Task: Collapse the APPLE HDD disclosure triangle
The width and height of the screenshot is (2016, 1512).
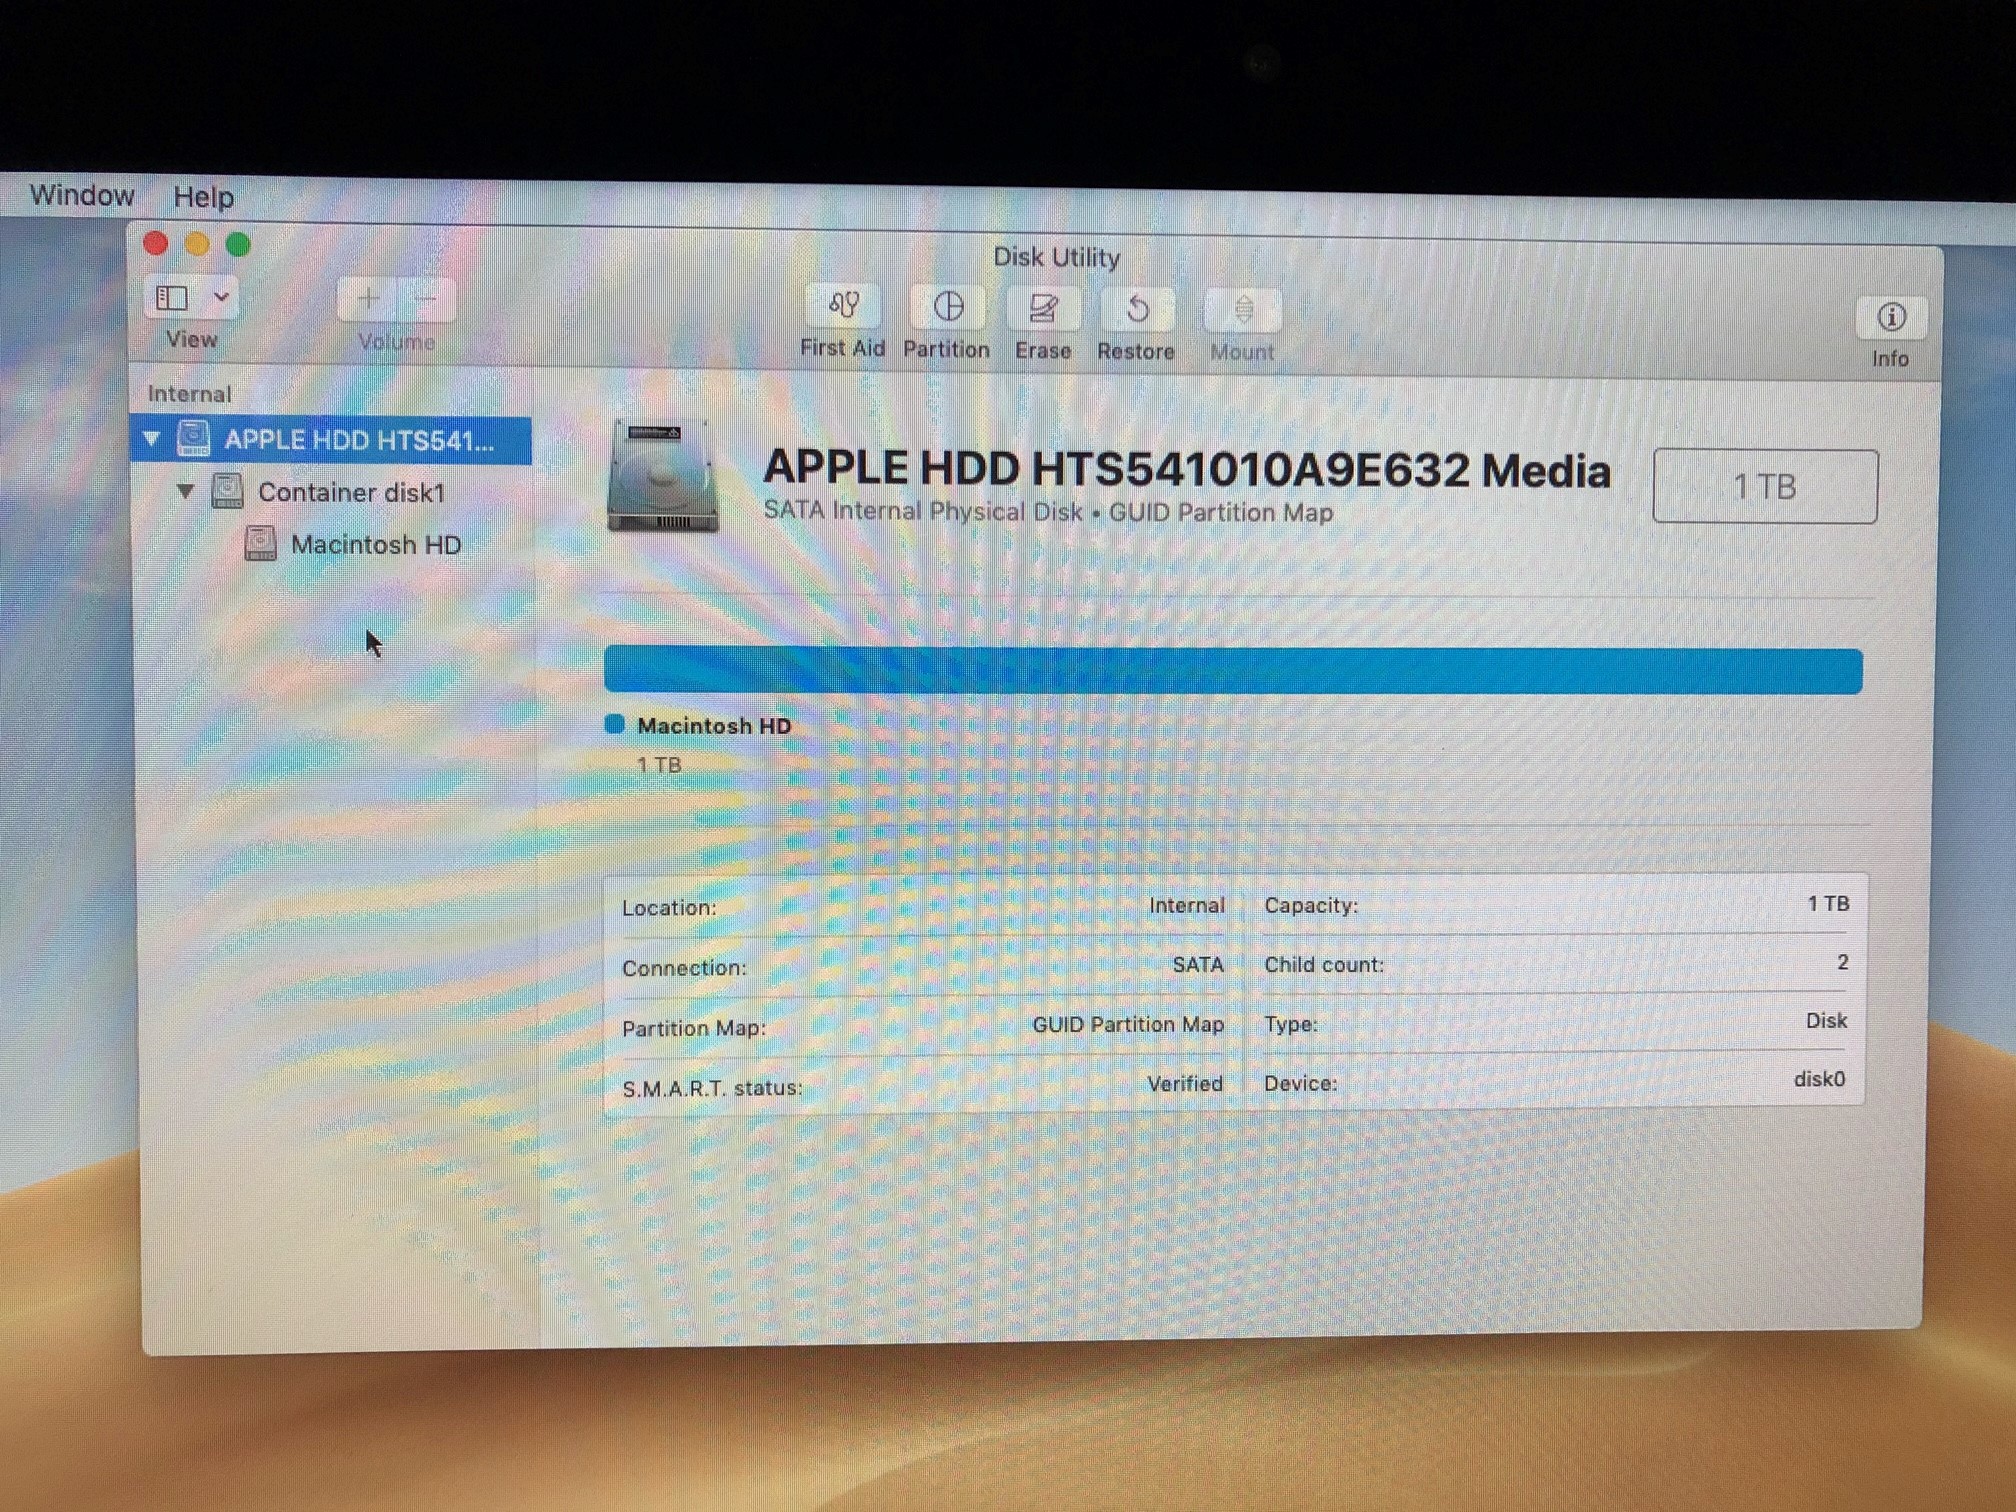Action: 152,438
